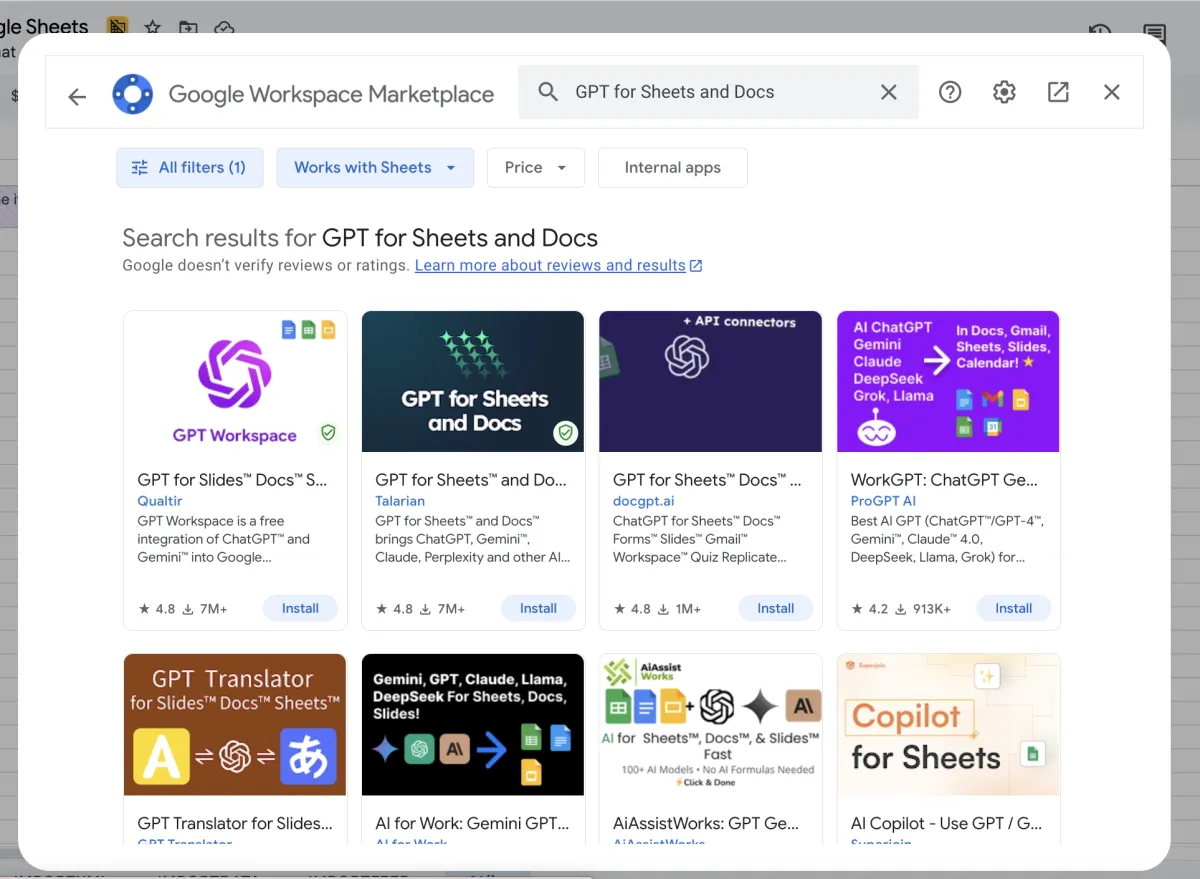The image size is (1200, 879).
Task: Open Marketplace settings gear
Action: 1004,92
